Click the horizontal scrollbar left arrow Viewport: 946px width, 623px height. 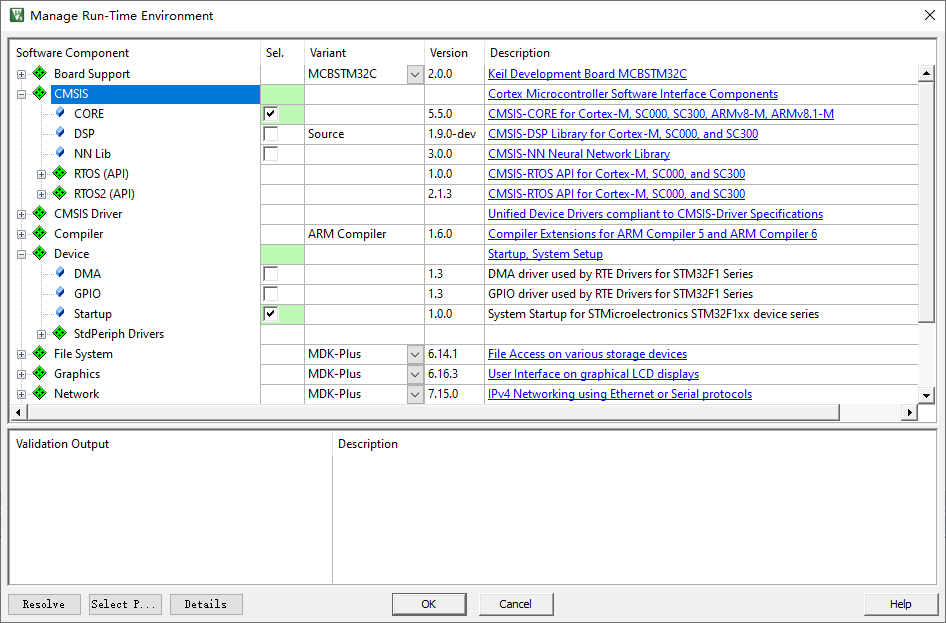coord(19,412)
